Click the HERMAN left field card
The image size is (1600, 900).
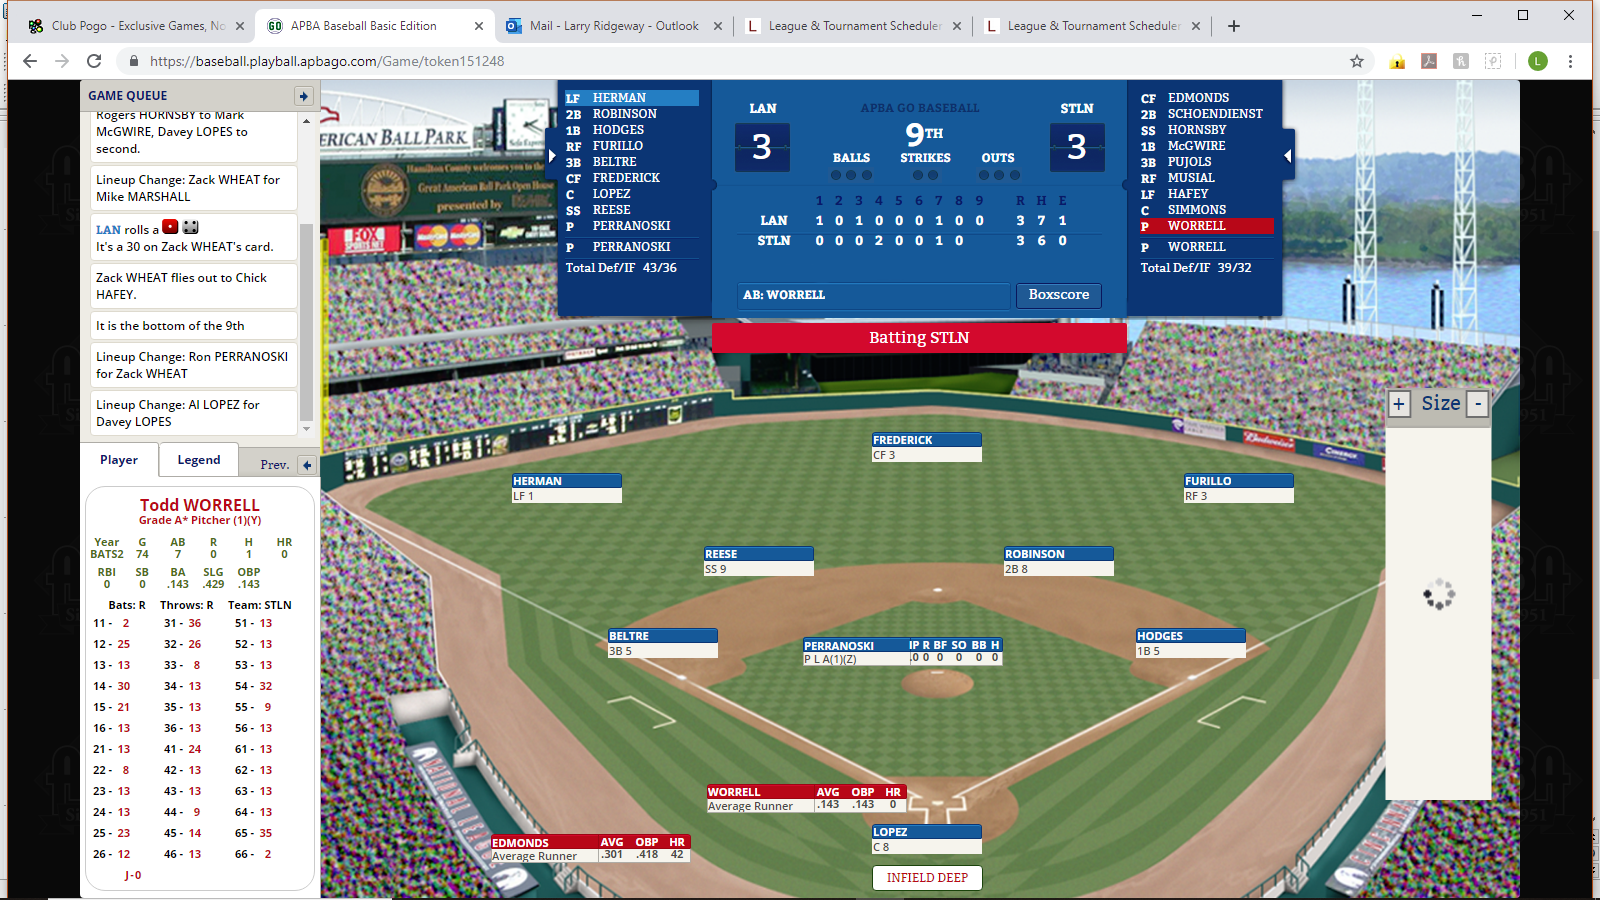pos(566,488)
